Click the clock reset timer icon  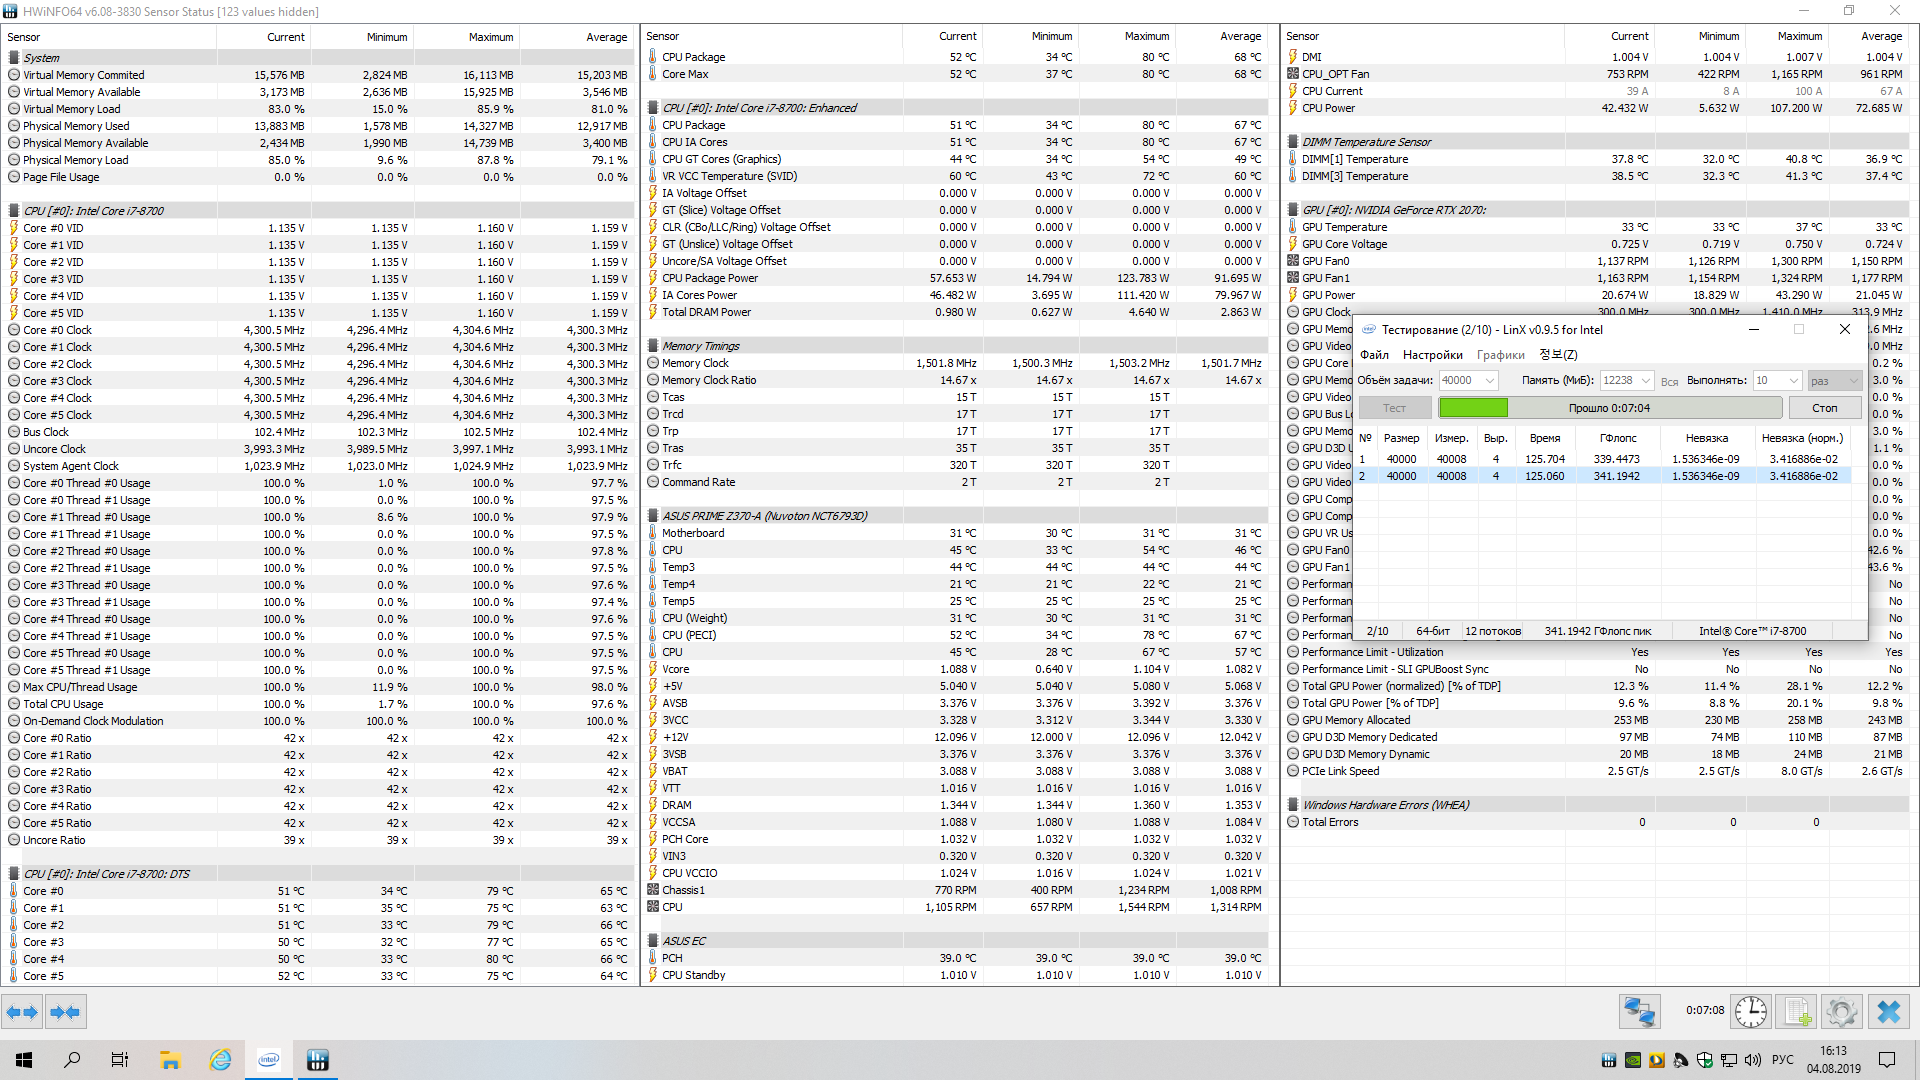point(1750,1012)
